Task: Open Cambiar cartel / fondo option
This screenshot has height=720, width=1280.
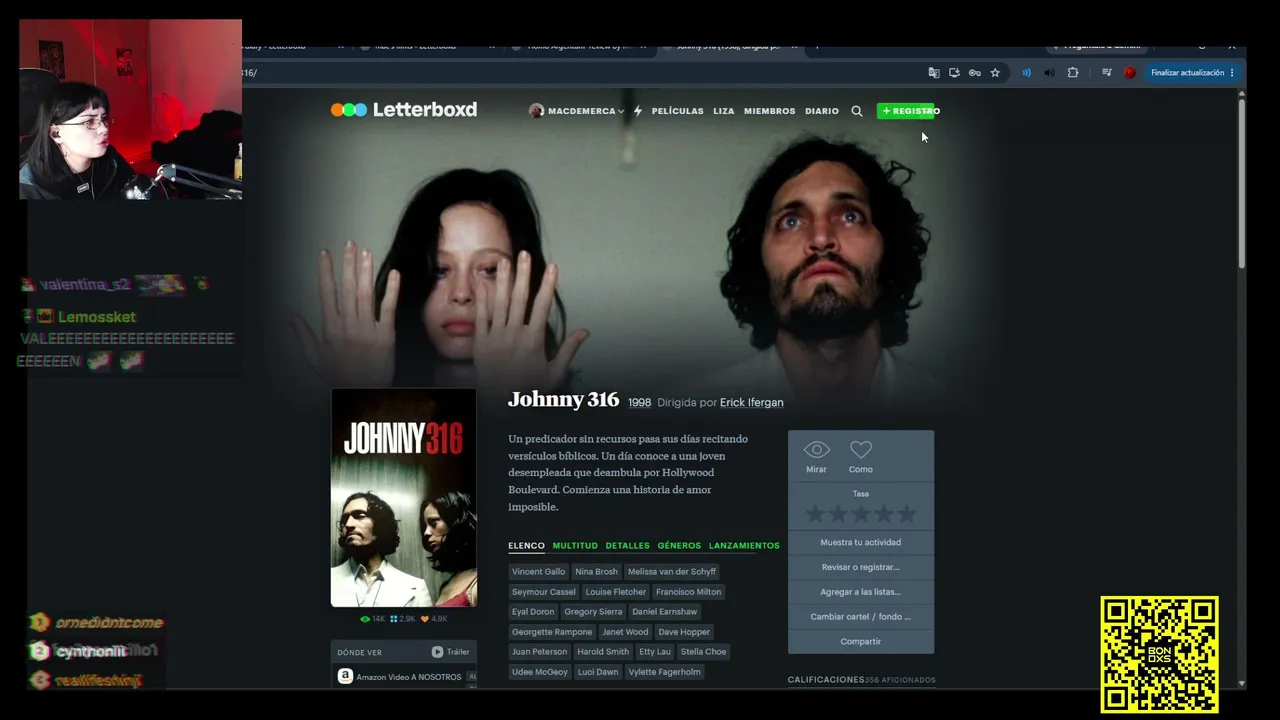Action: click(x=861, y=617)
